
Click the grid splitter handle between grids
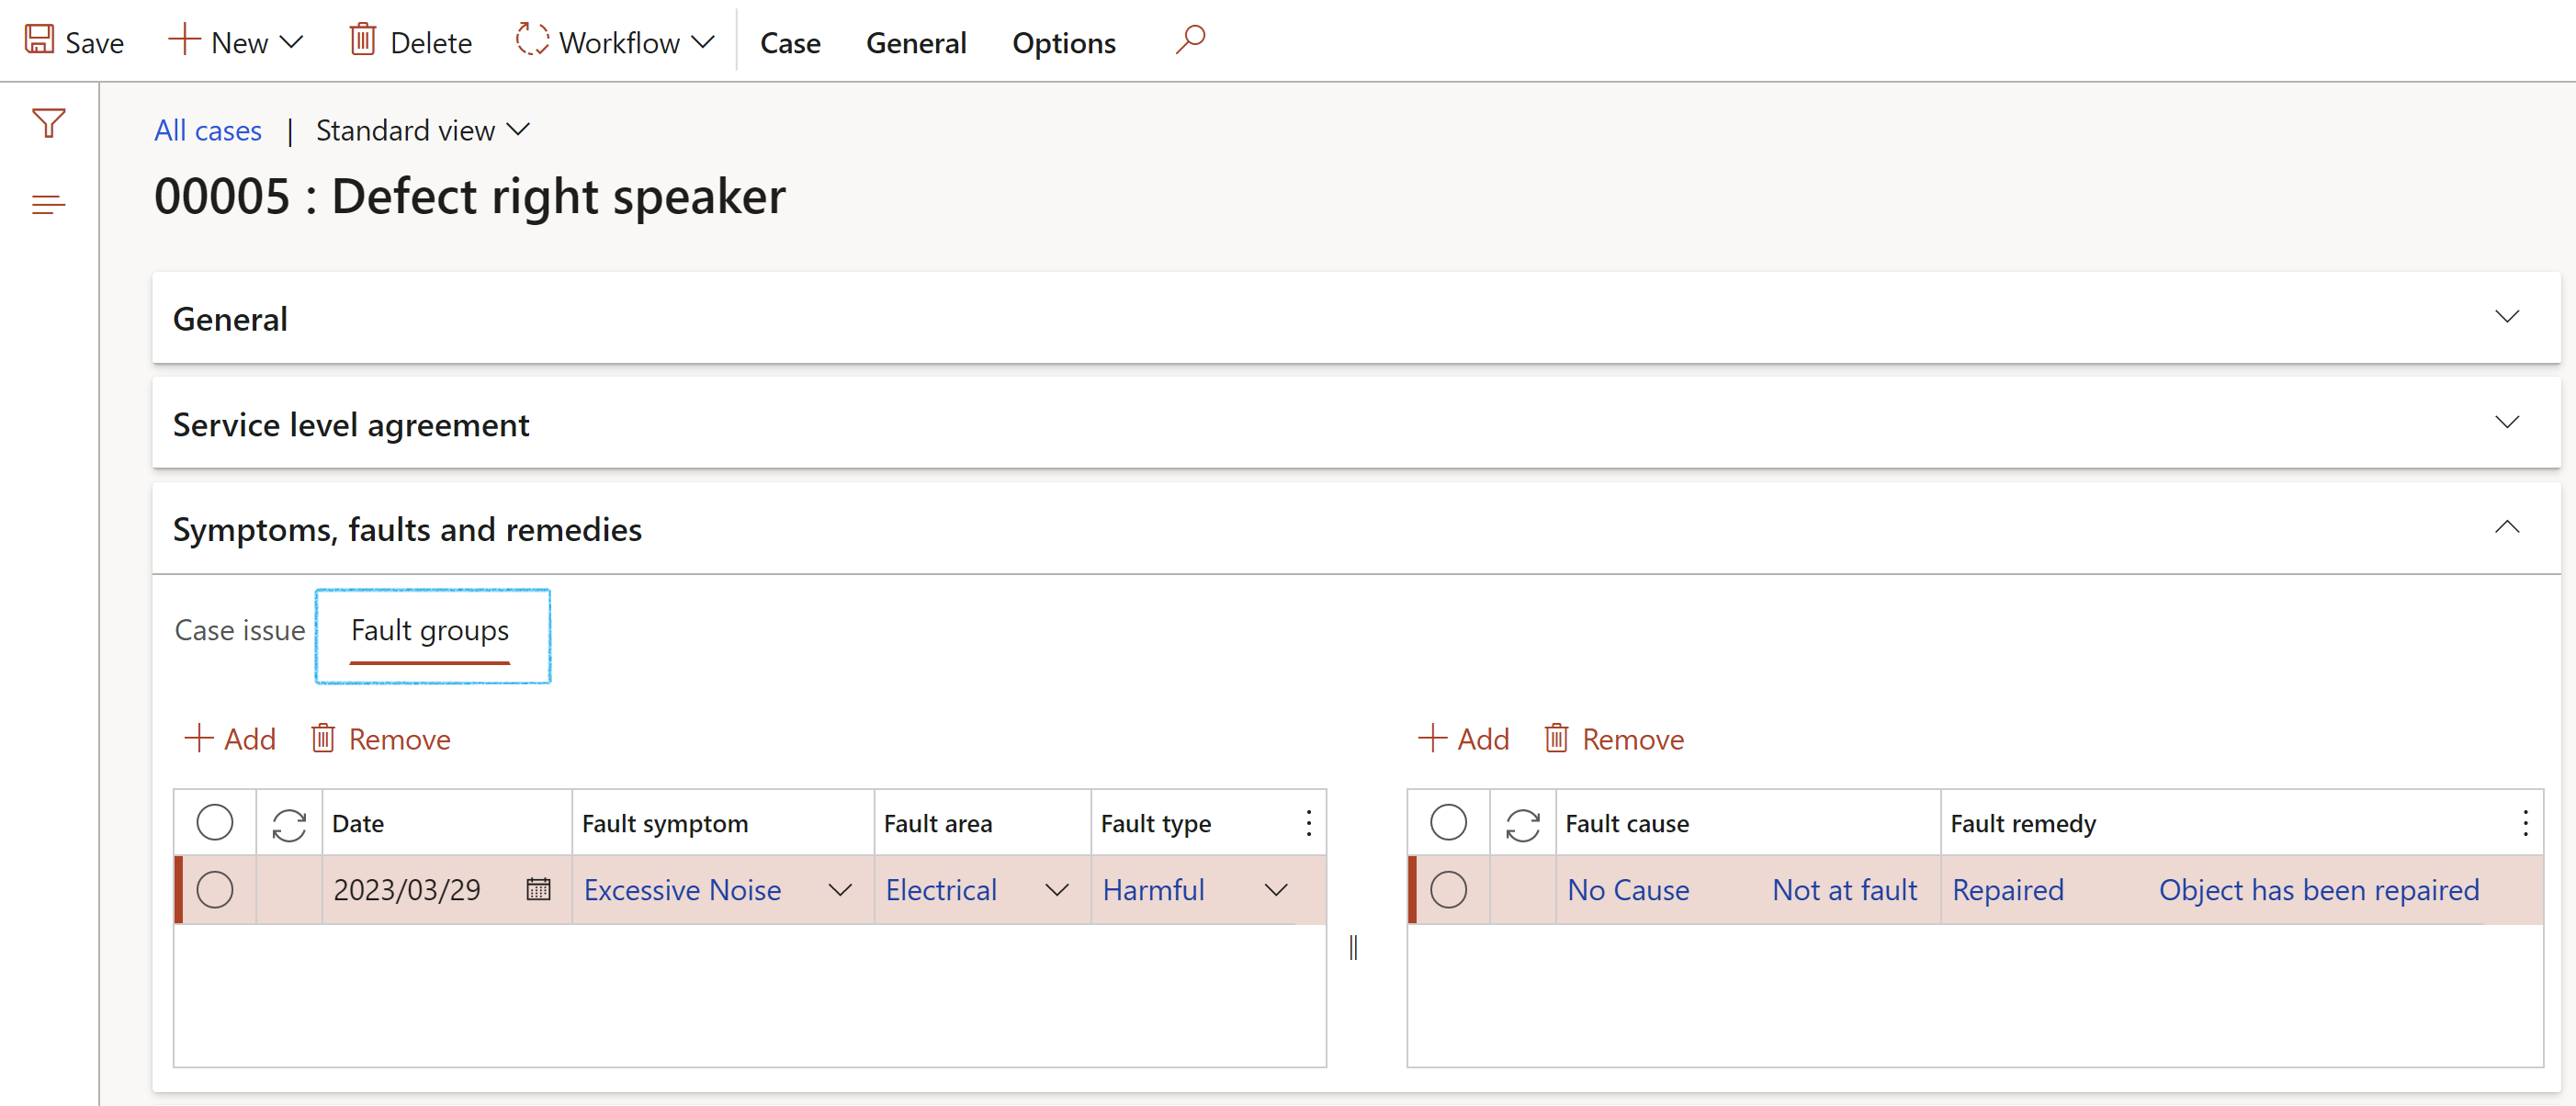tap(1353, 946)
